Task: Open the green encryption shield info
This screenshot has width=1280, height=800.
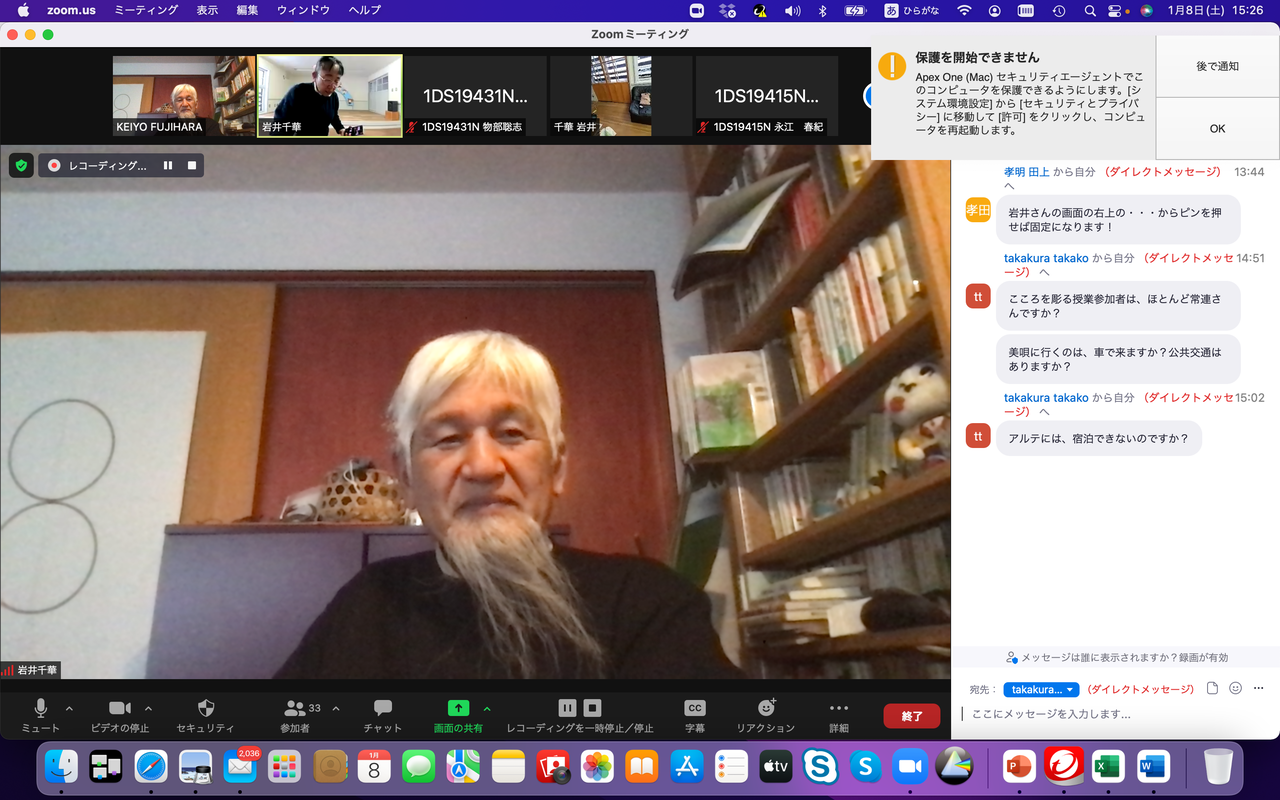Action: [x=21, y=165]
